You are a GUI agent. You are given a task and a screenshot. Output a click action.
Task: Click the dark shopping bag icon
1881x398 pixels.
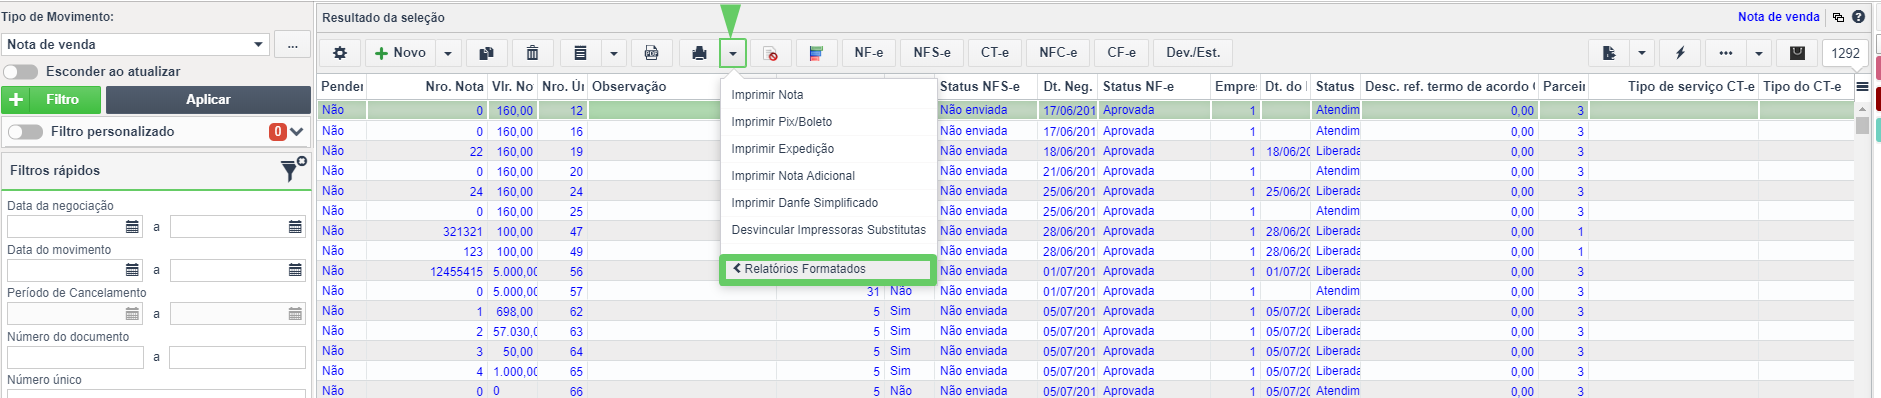point(1797,53)
